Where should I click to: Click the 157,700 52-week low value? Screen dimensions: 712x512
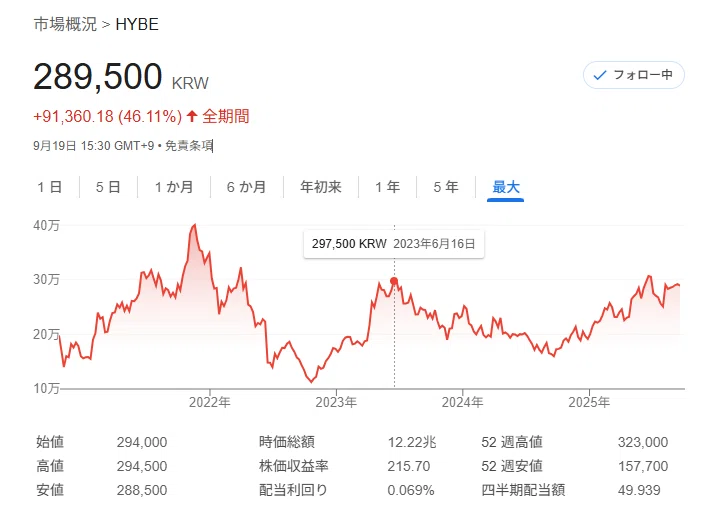tap(643, 466)
